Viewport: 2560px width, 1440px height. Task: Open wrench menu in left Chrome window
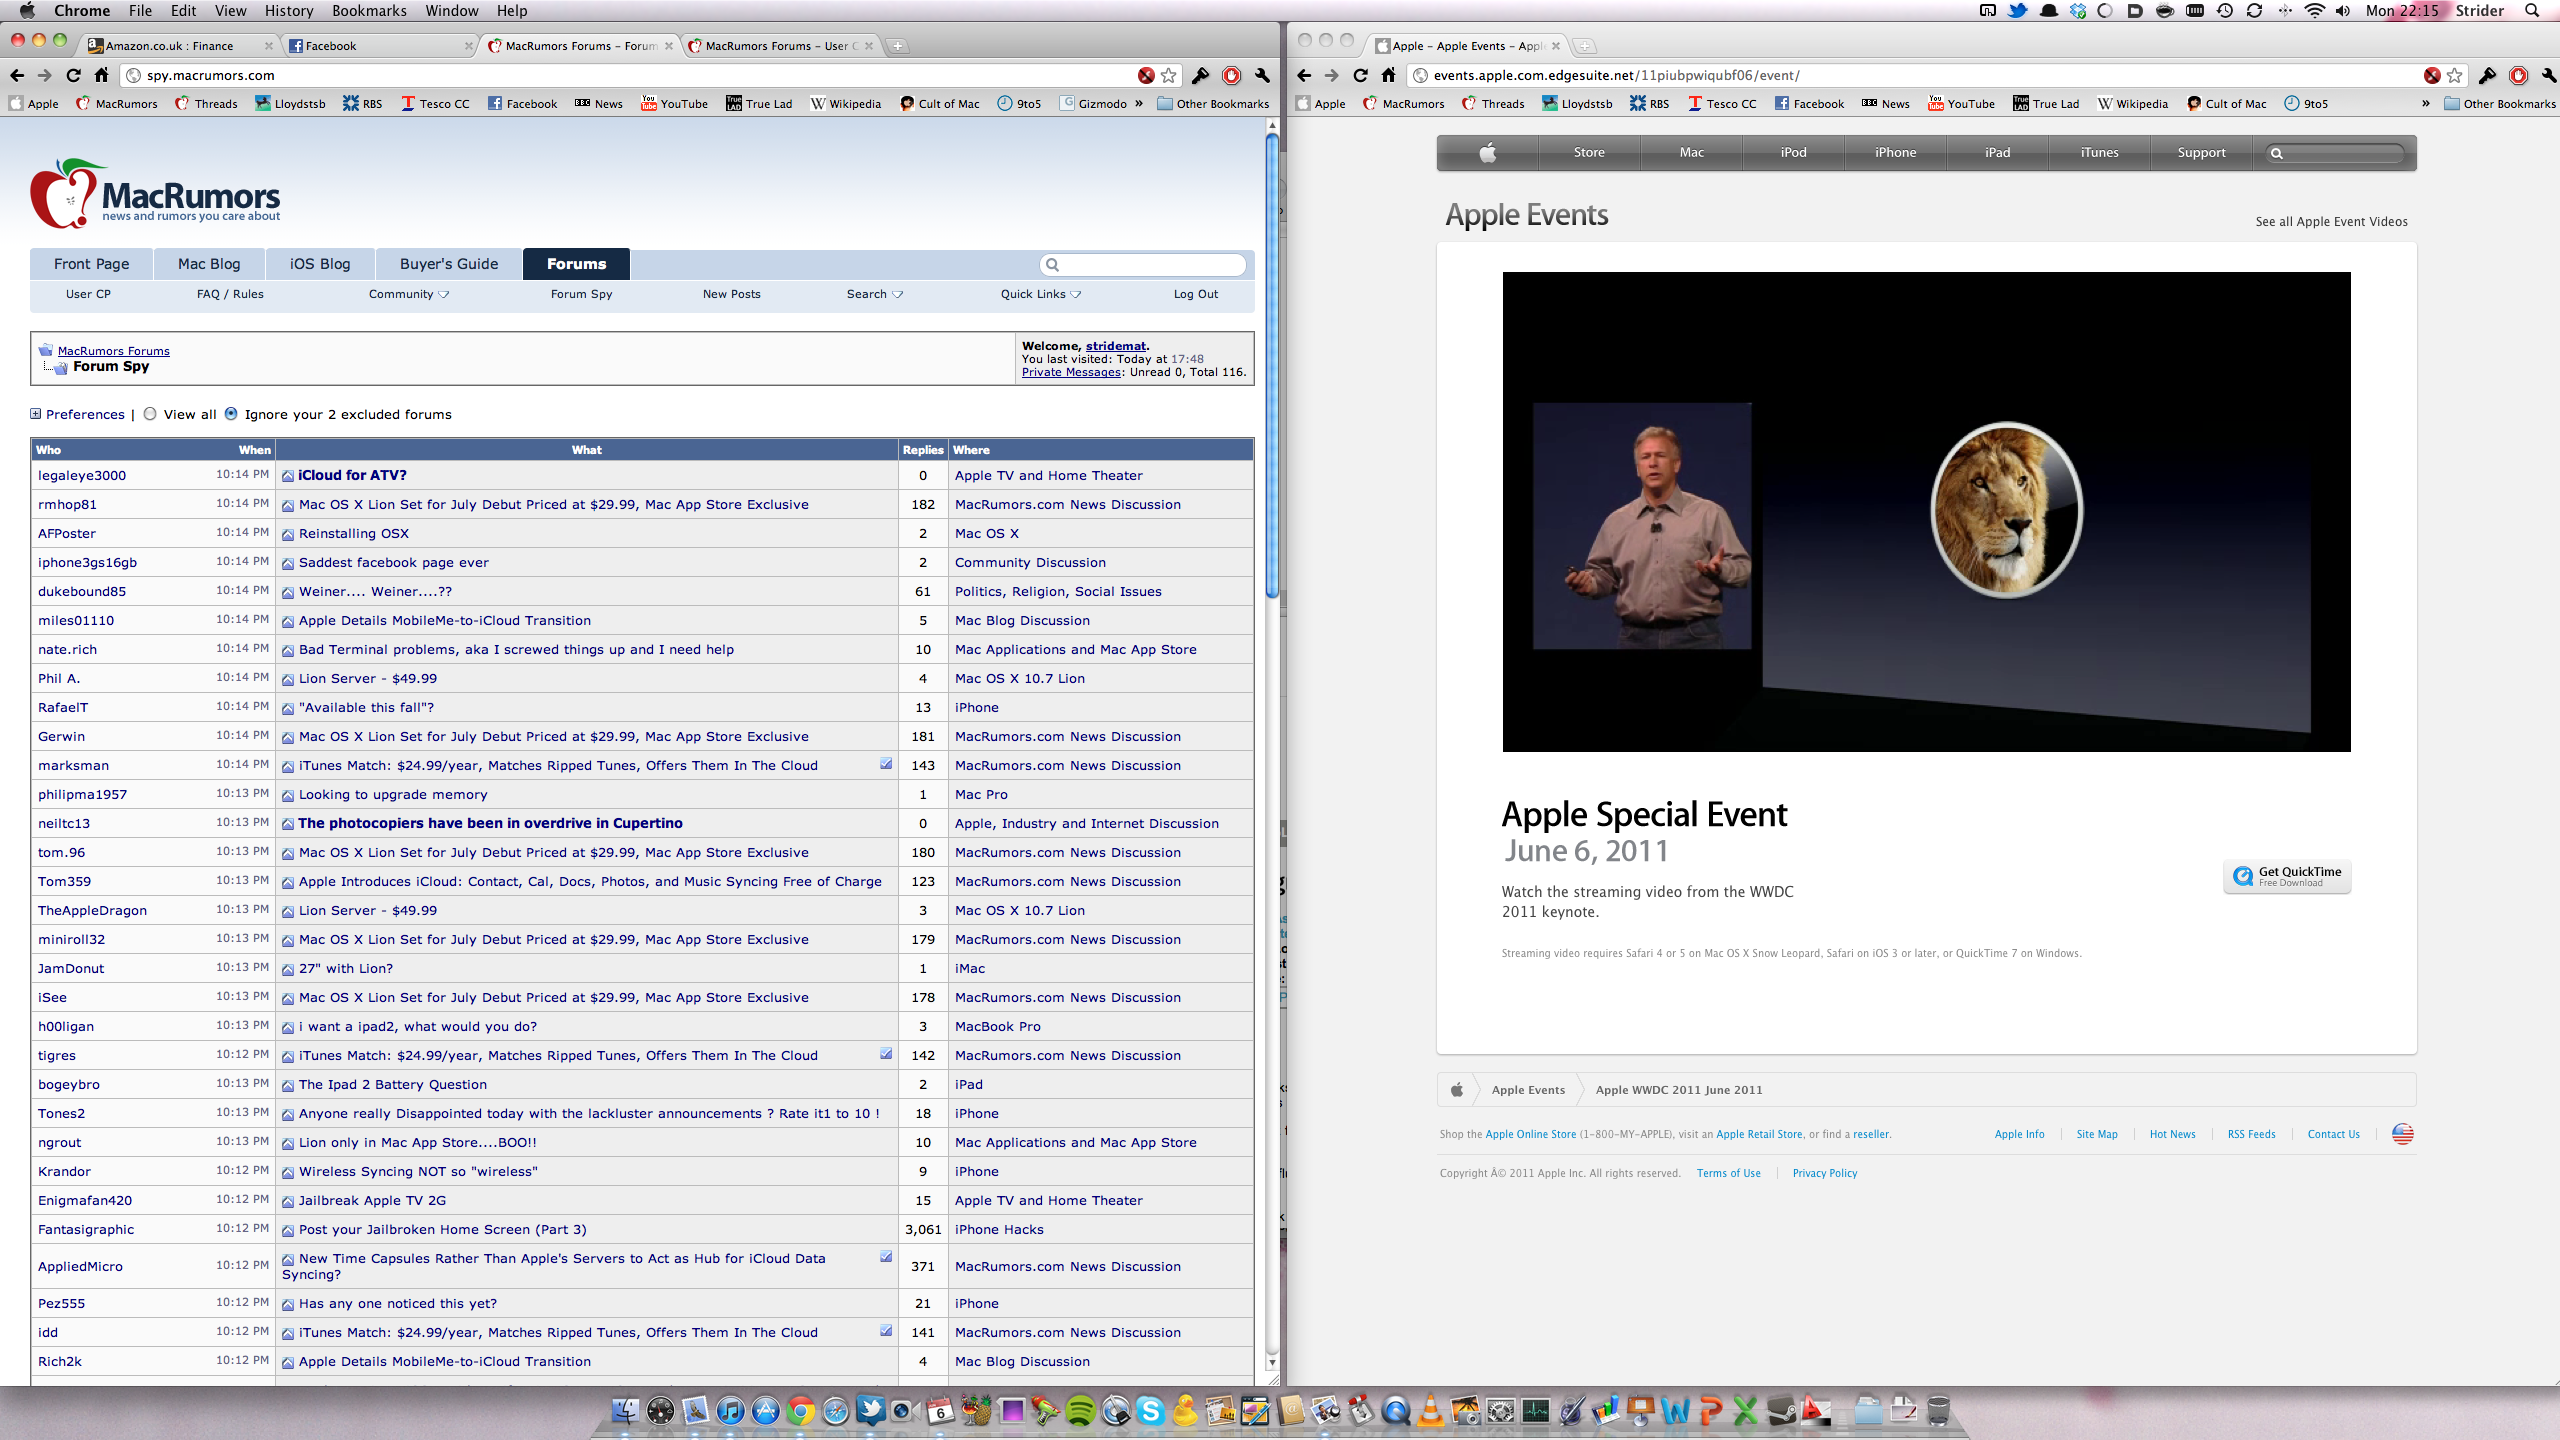pyautogui.click(x=1263, y=75)
